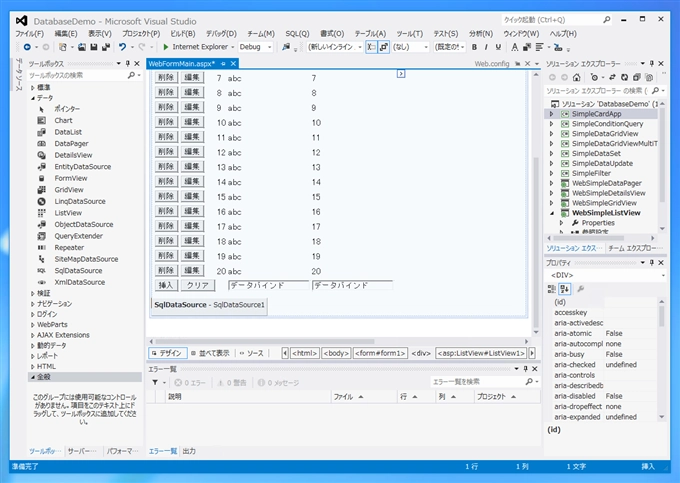Click the Background Color icon in the formatting toolbar
This screenshot has width=680, height=483.
click(x=527, y=47)
